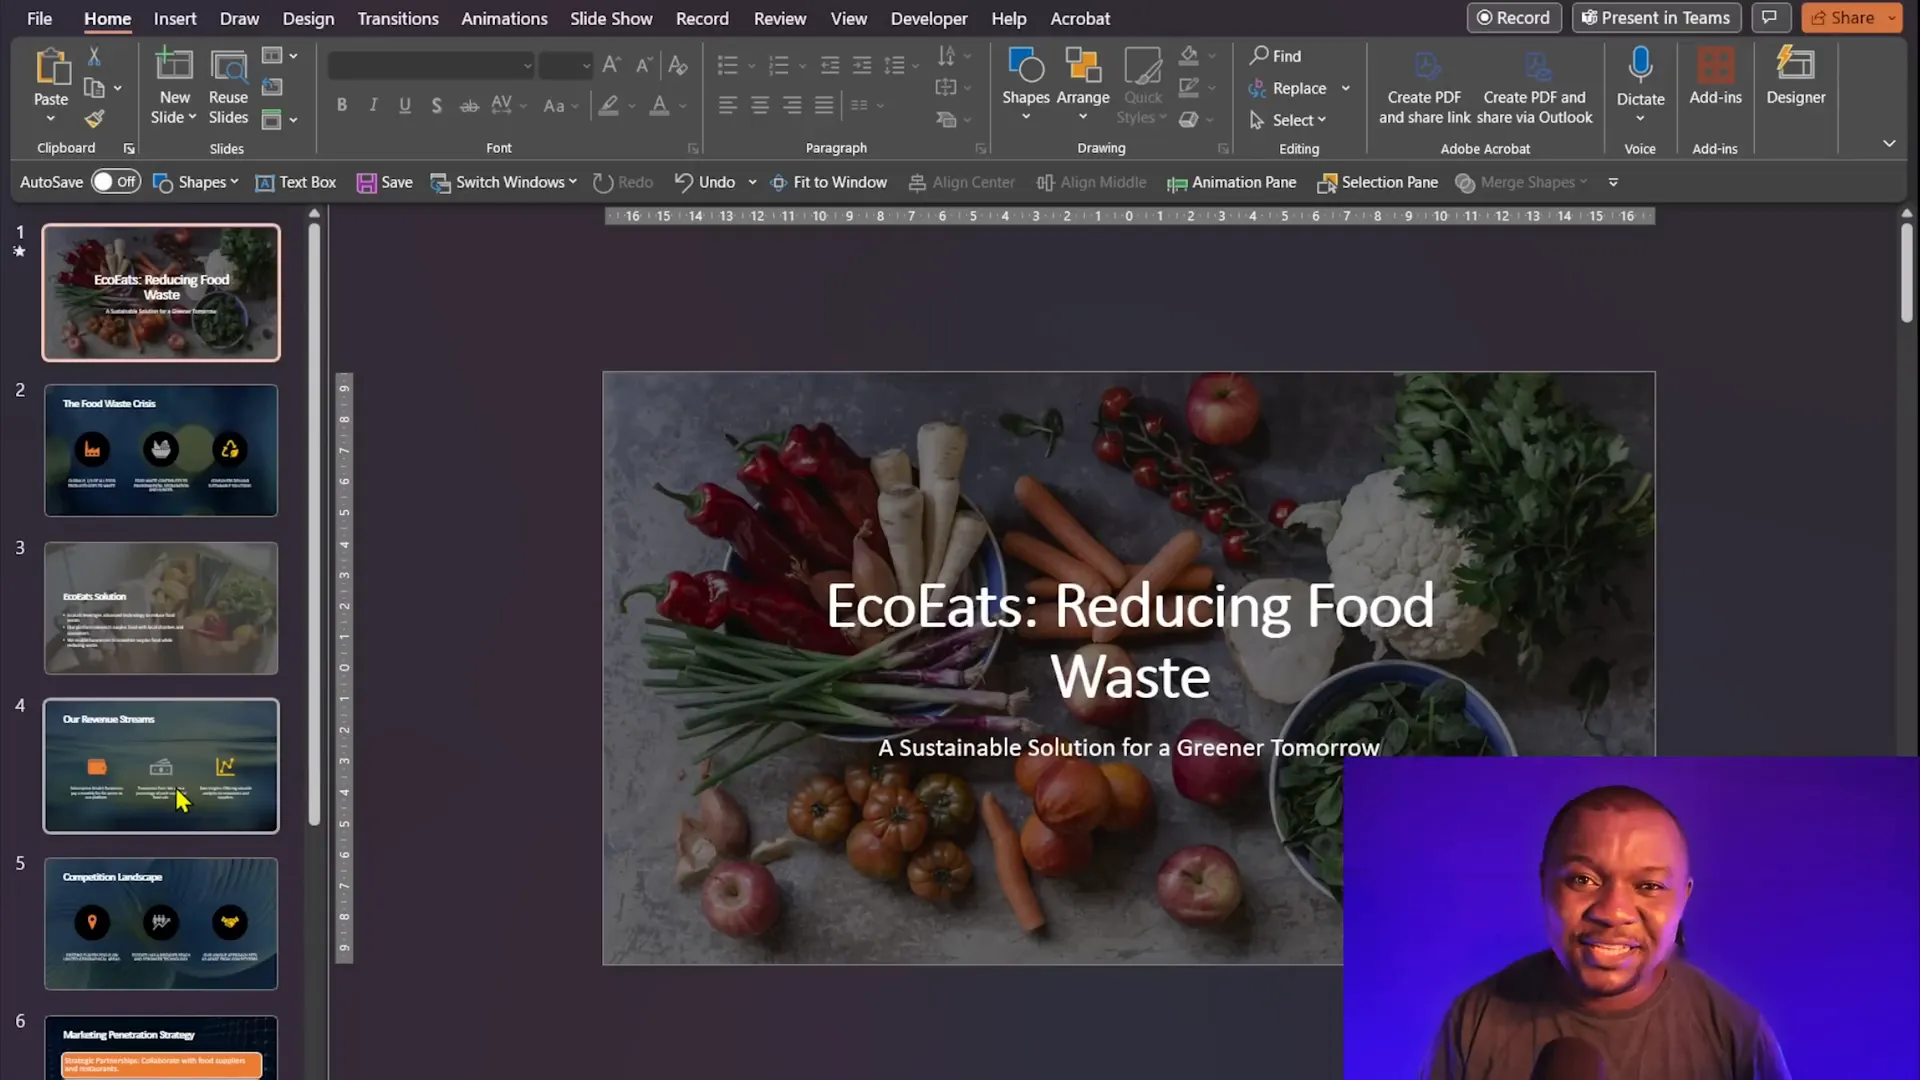Click Present in Teams button
Screen dimensions: 1920x1080
[1656, 18]
